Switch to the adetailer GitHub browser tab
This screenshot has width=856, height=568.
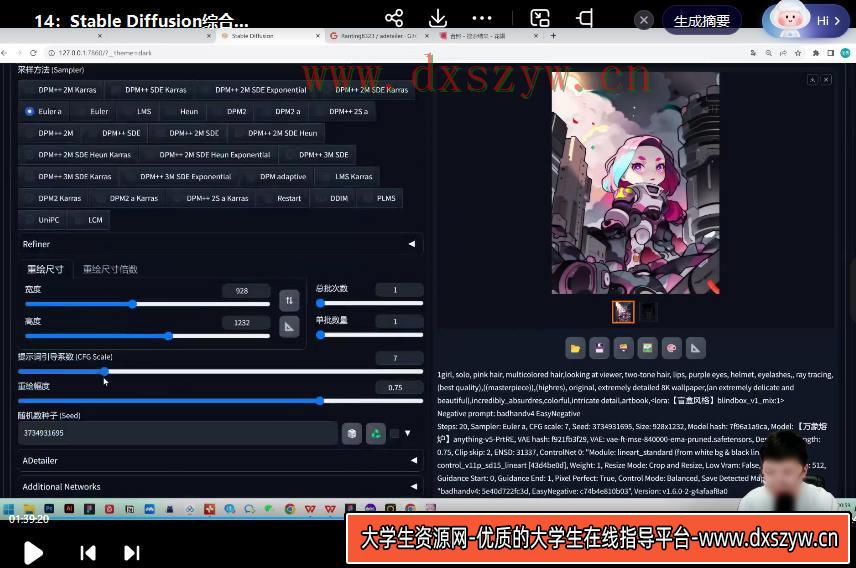click(378, 36)
